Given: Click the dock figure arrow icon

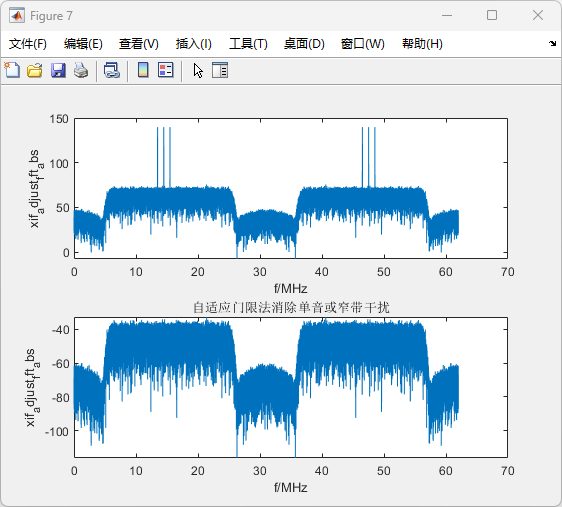Looking at the screenshot, I should tap(552, 44).
